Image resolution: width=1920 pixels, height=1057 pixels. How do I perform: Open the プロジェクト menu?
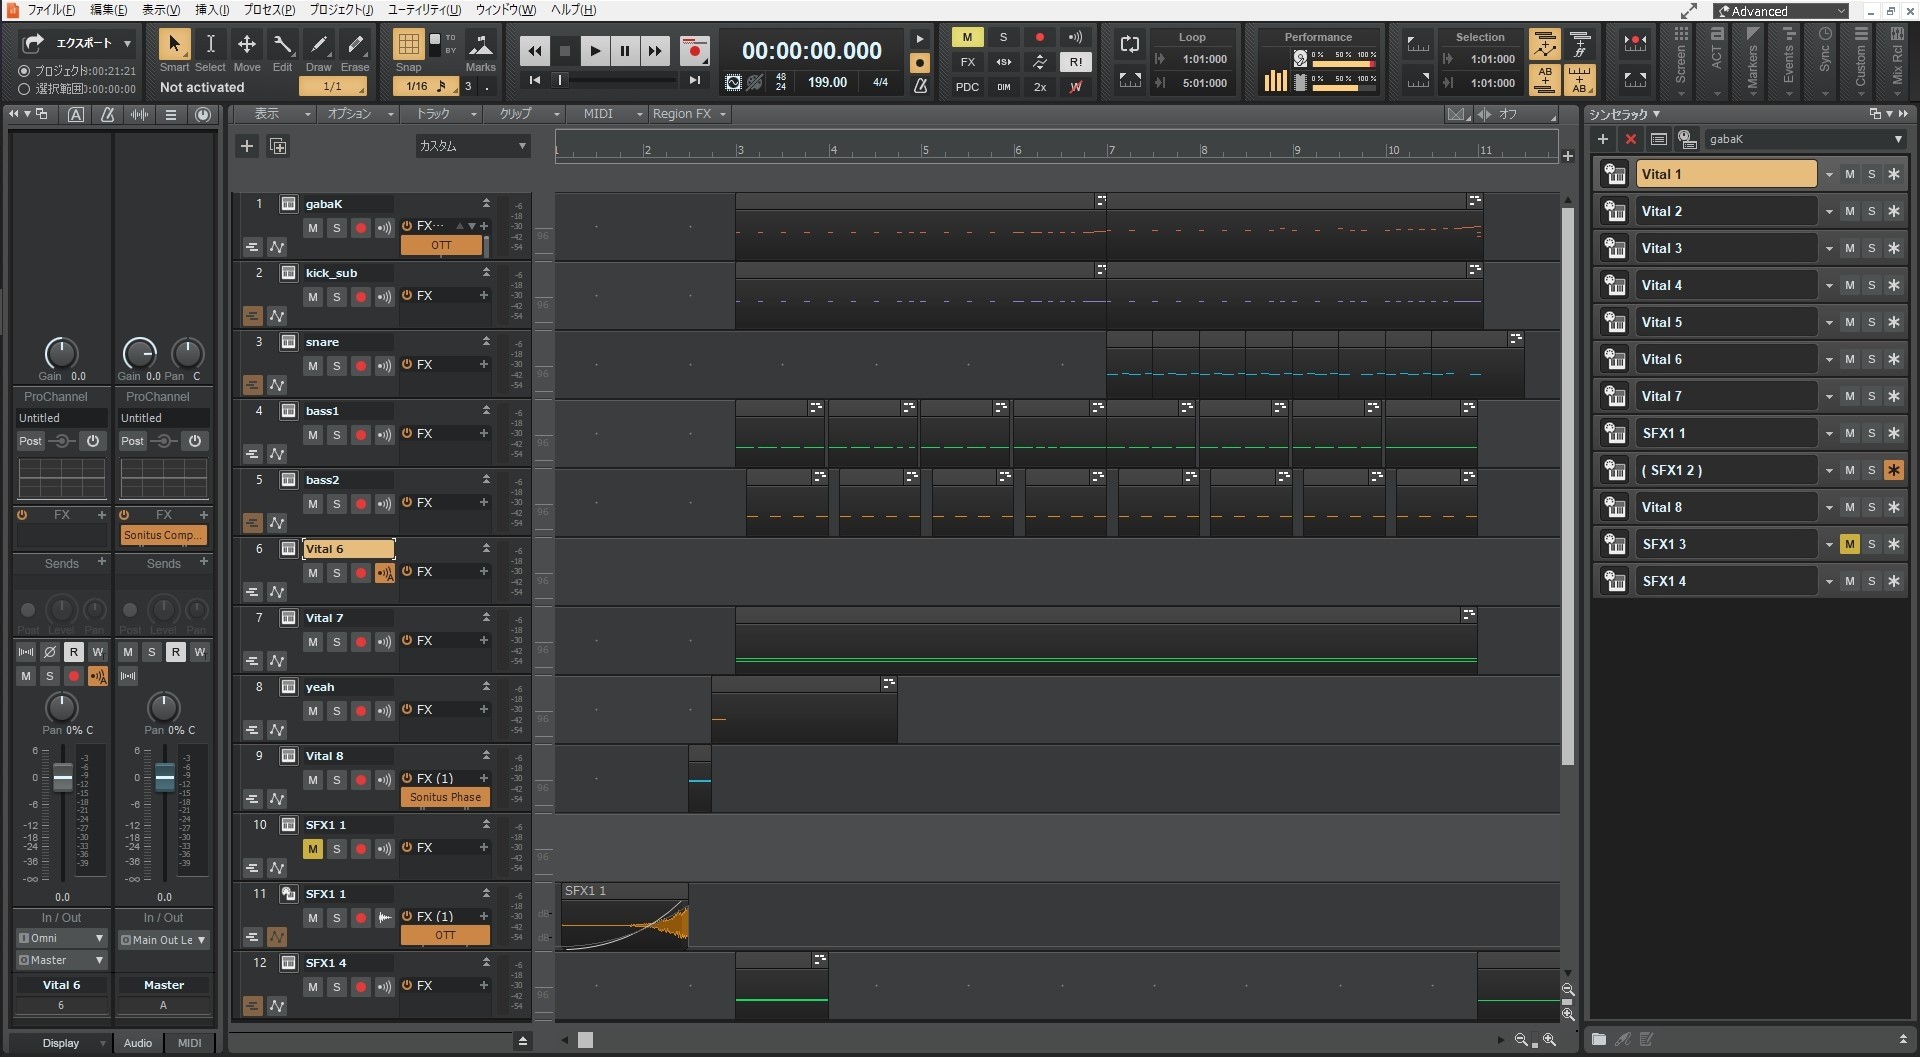(x=340, y=10)
